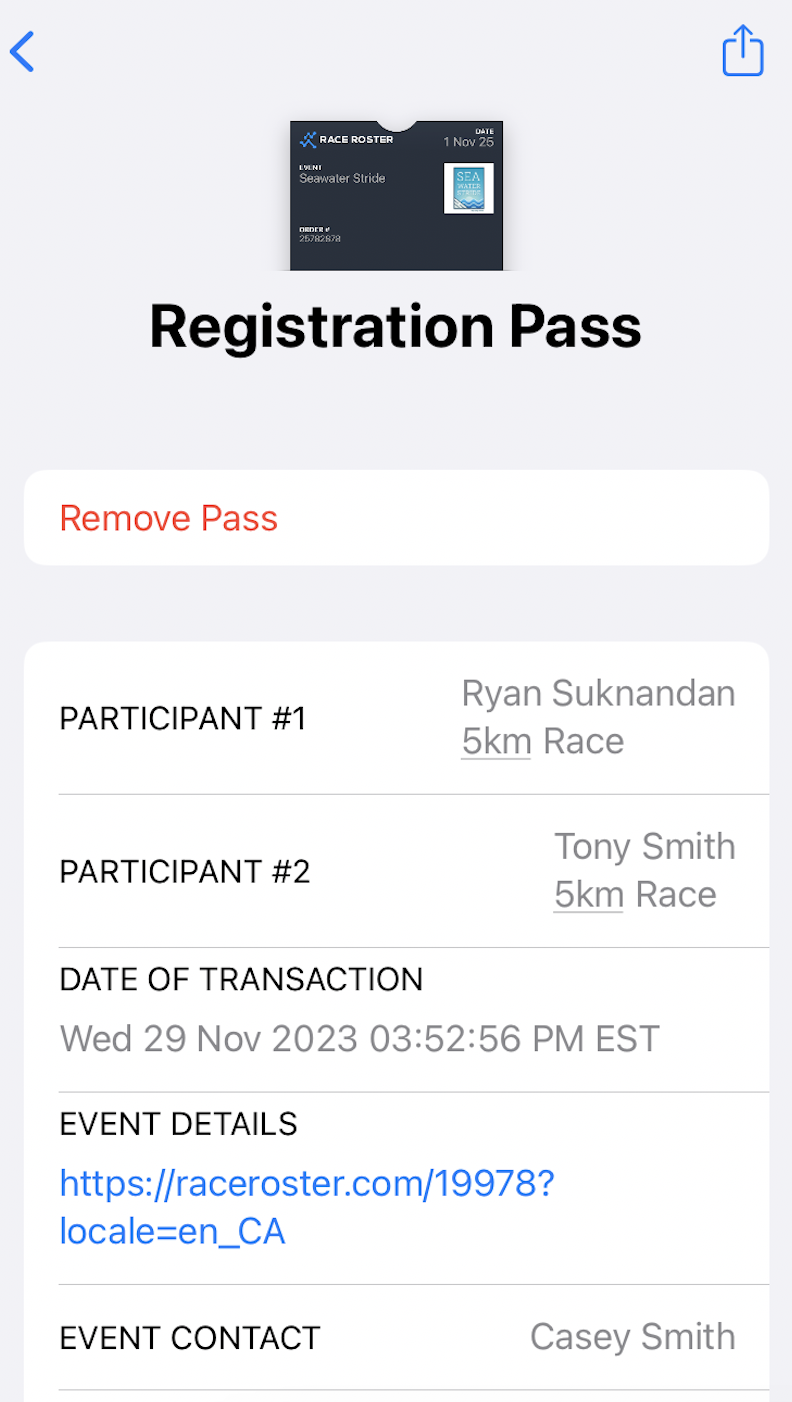Tap the Event Contact label
Image resolution: width=792 pixels, height=1402 pixels.
click(x=190, y=1338)
